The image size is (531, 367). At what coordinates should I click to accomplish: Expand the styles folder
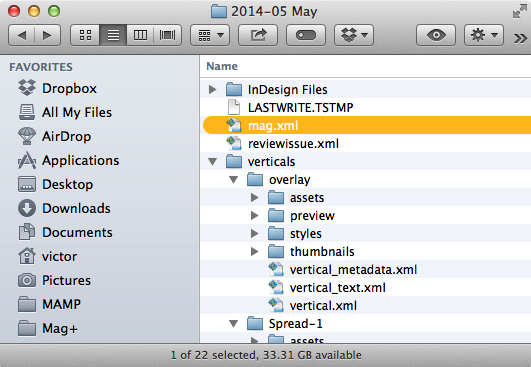click(x=254, y=234)
